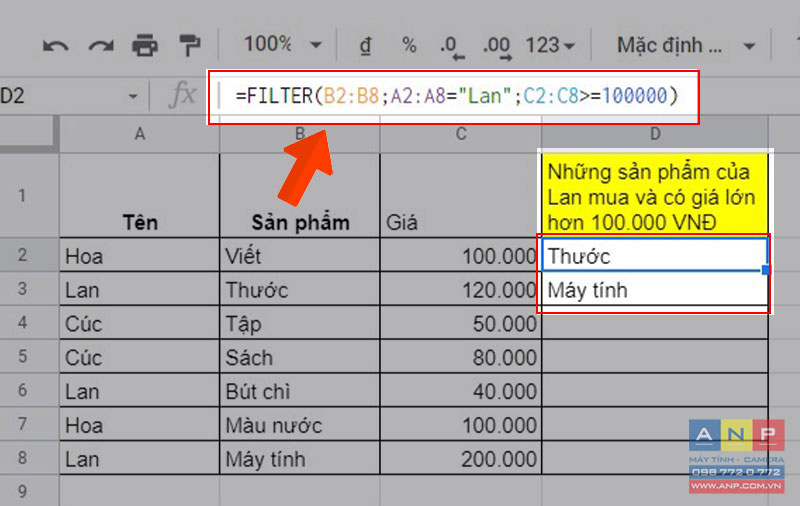The image size is (800, 506).
Task: Select row 9 header
Action: tap(30, 491)
